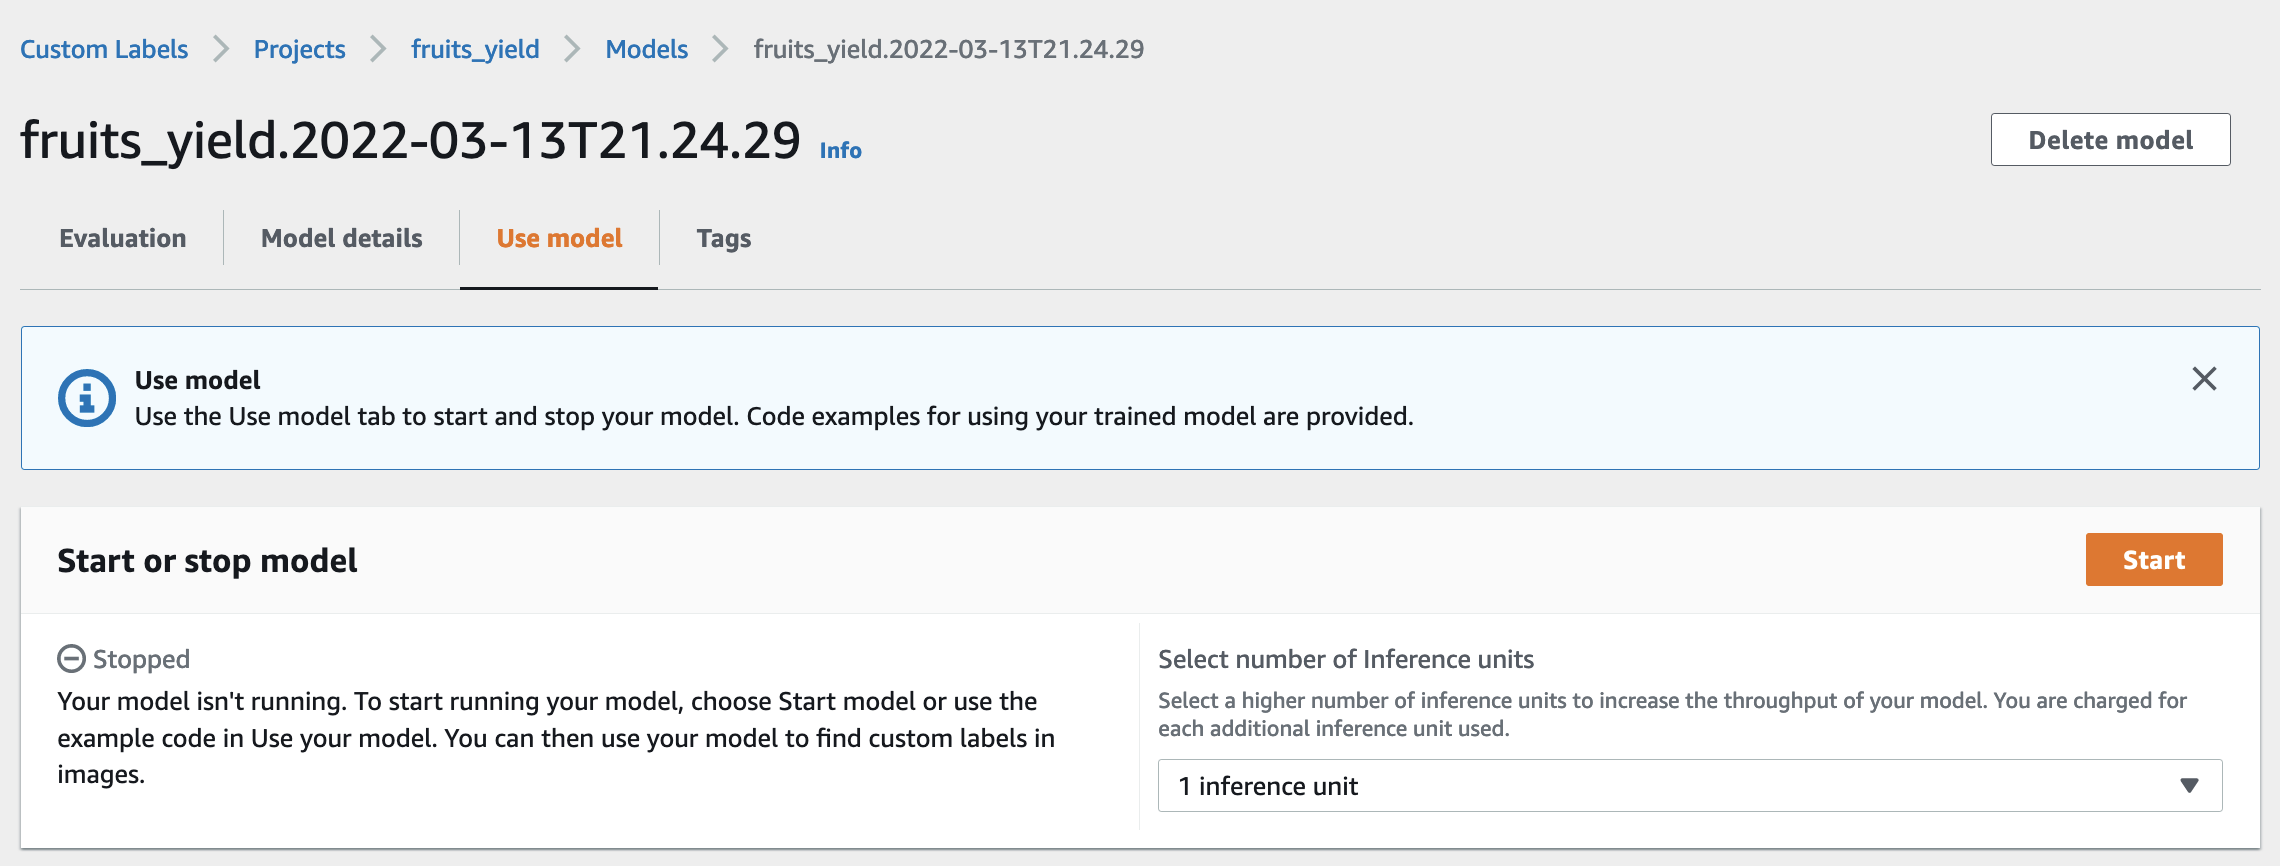Screen dimensions: 2280x866
Task: Click the Models breadcrumb link
Action: [x=647, y=49]
